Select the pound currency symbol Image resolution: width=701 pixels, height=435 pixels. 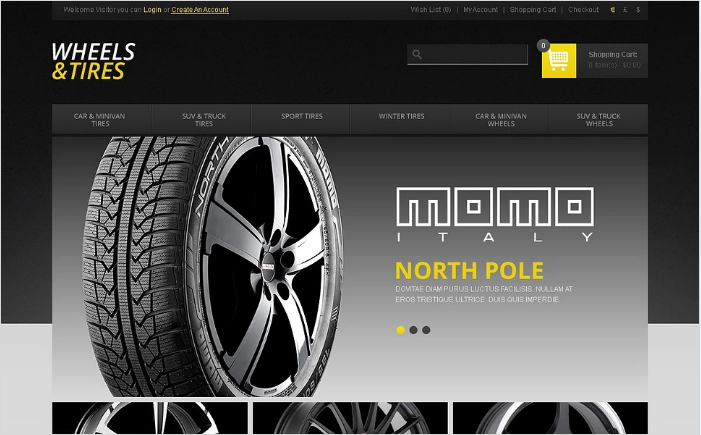pyautogui.click(x=625, y=9)
